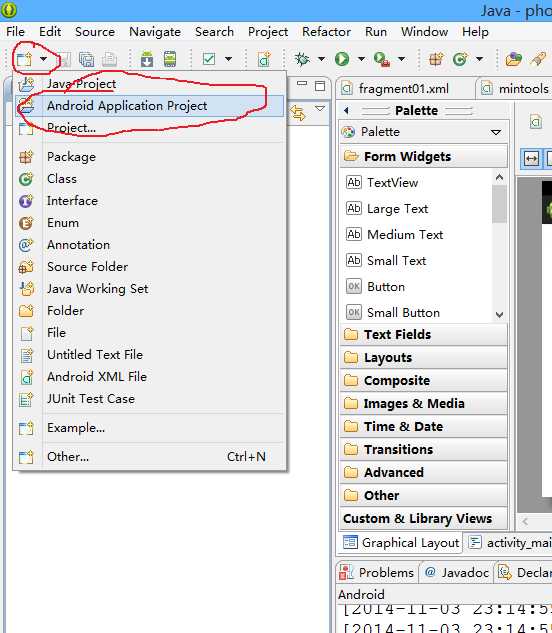552x633 pixels.
Task: Expand the Layouts palette category
Action: coord(424,357)
